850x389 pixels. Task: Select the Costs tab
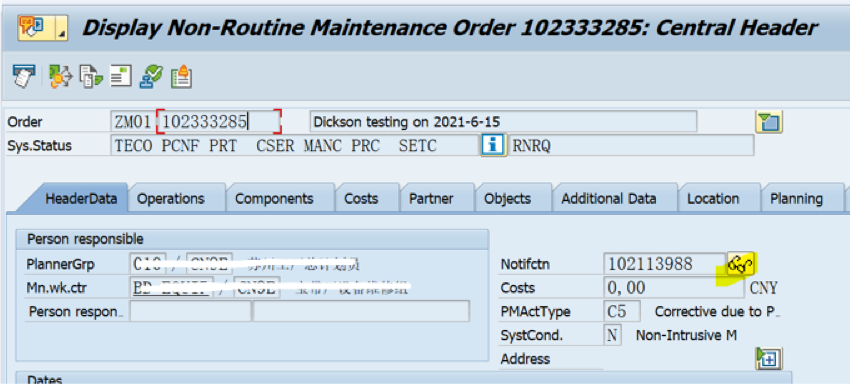[x=361, y=199]
